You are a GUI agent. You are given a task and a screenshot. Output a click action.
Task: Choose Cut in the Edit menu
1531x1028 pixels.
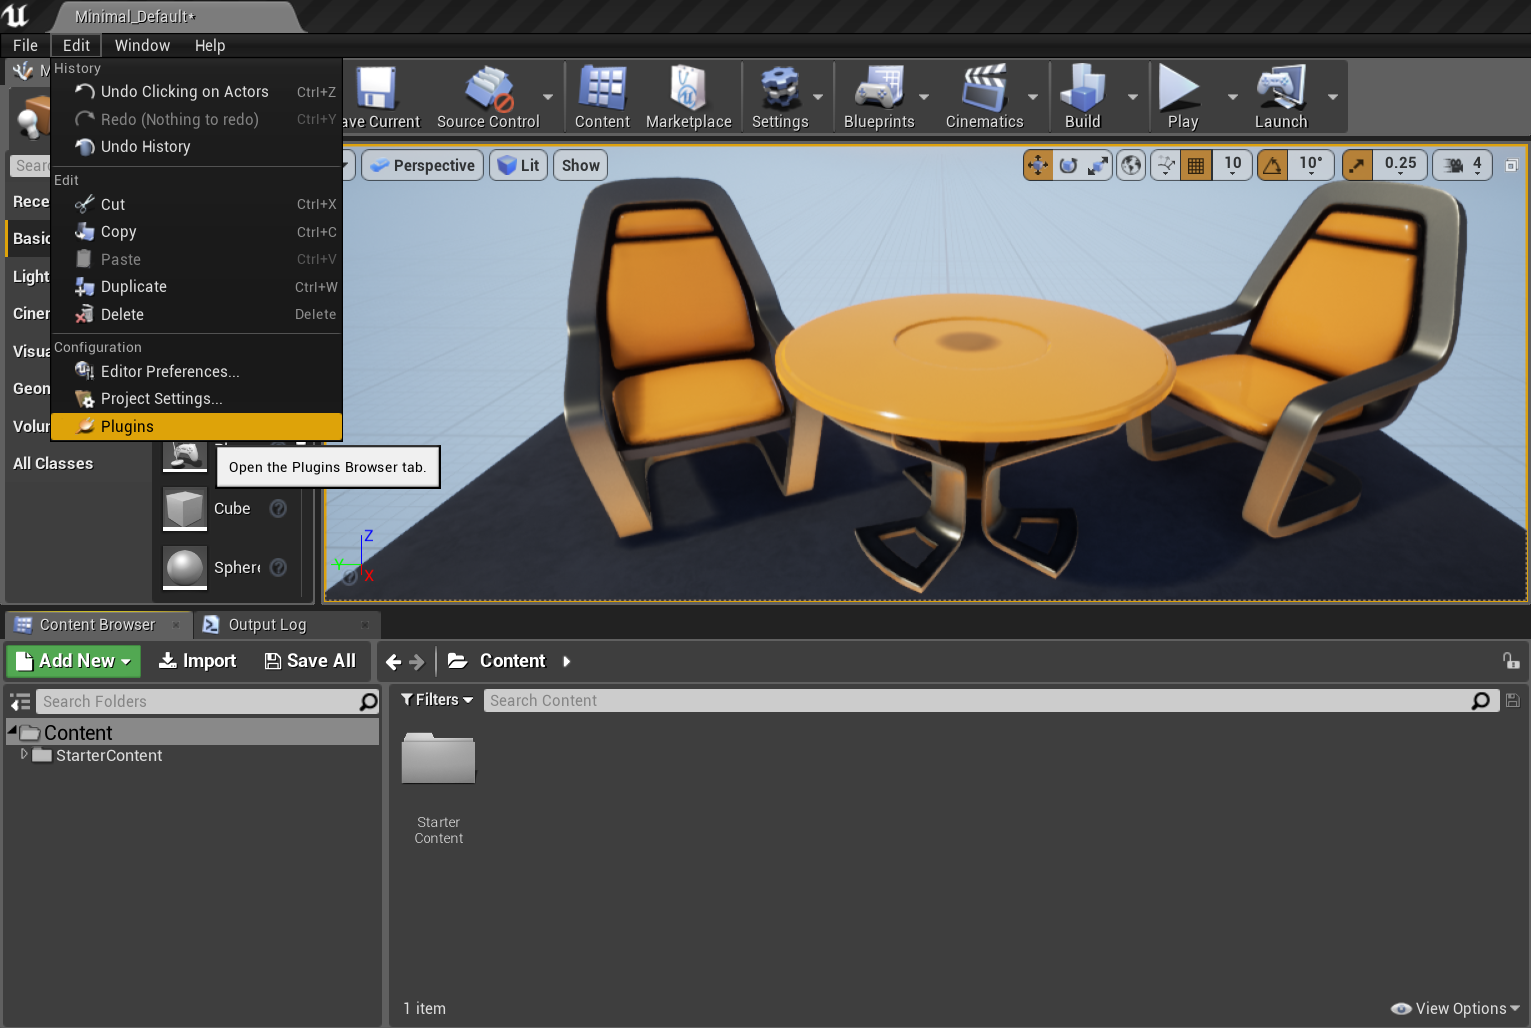coord(197,204)
